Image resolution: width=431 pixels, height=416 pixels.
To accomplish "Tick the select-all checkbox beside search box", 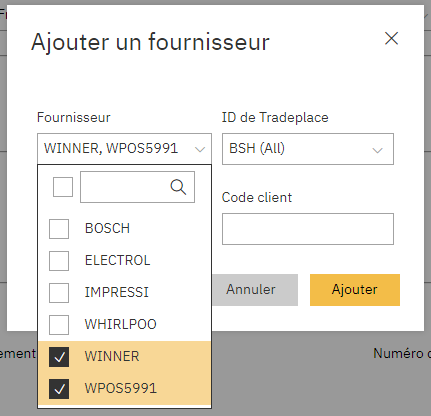I will (63, 187).
